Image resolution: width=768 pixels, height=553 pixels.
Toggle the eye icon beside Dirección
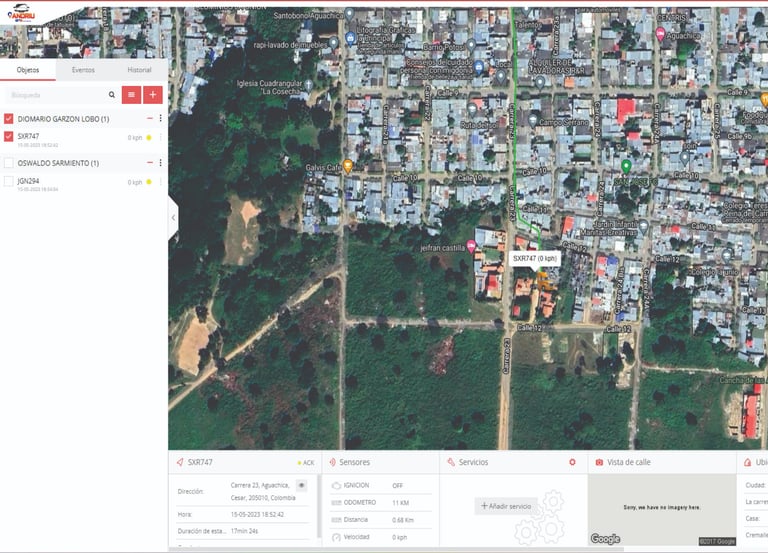coord(302,485)
